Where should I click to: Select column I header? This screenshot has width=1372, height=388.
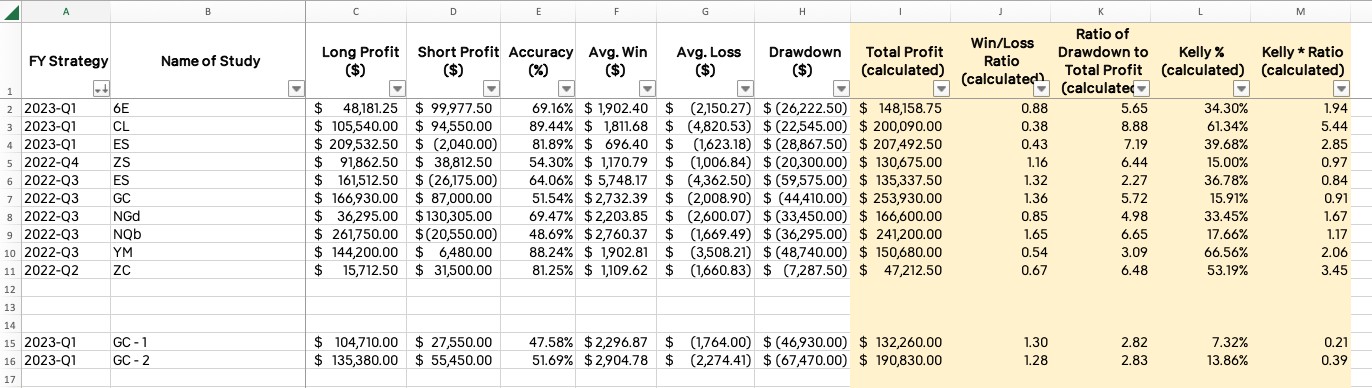pyautogui.click(x=903, y=11)
